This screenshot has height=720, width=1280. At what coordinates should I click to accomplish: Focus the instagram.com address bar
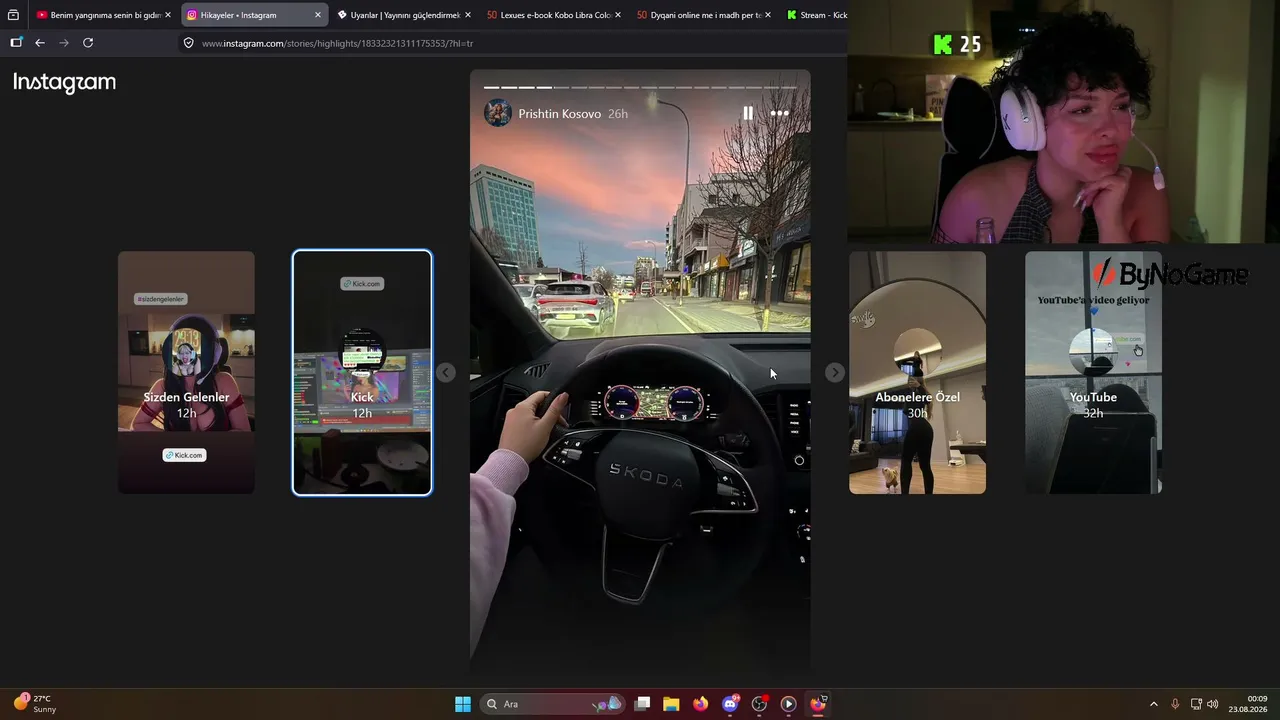point(510,43)
